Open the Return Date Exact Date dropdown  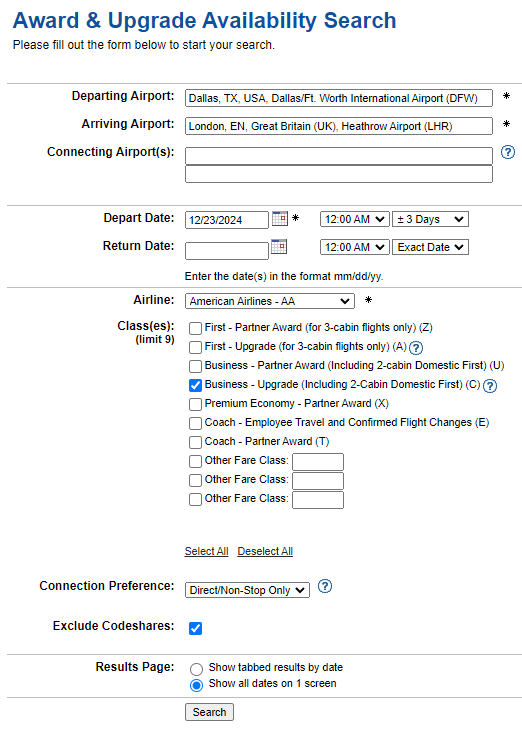click(x=430, y=247)
